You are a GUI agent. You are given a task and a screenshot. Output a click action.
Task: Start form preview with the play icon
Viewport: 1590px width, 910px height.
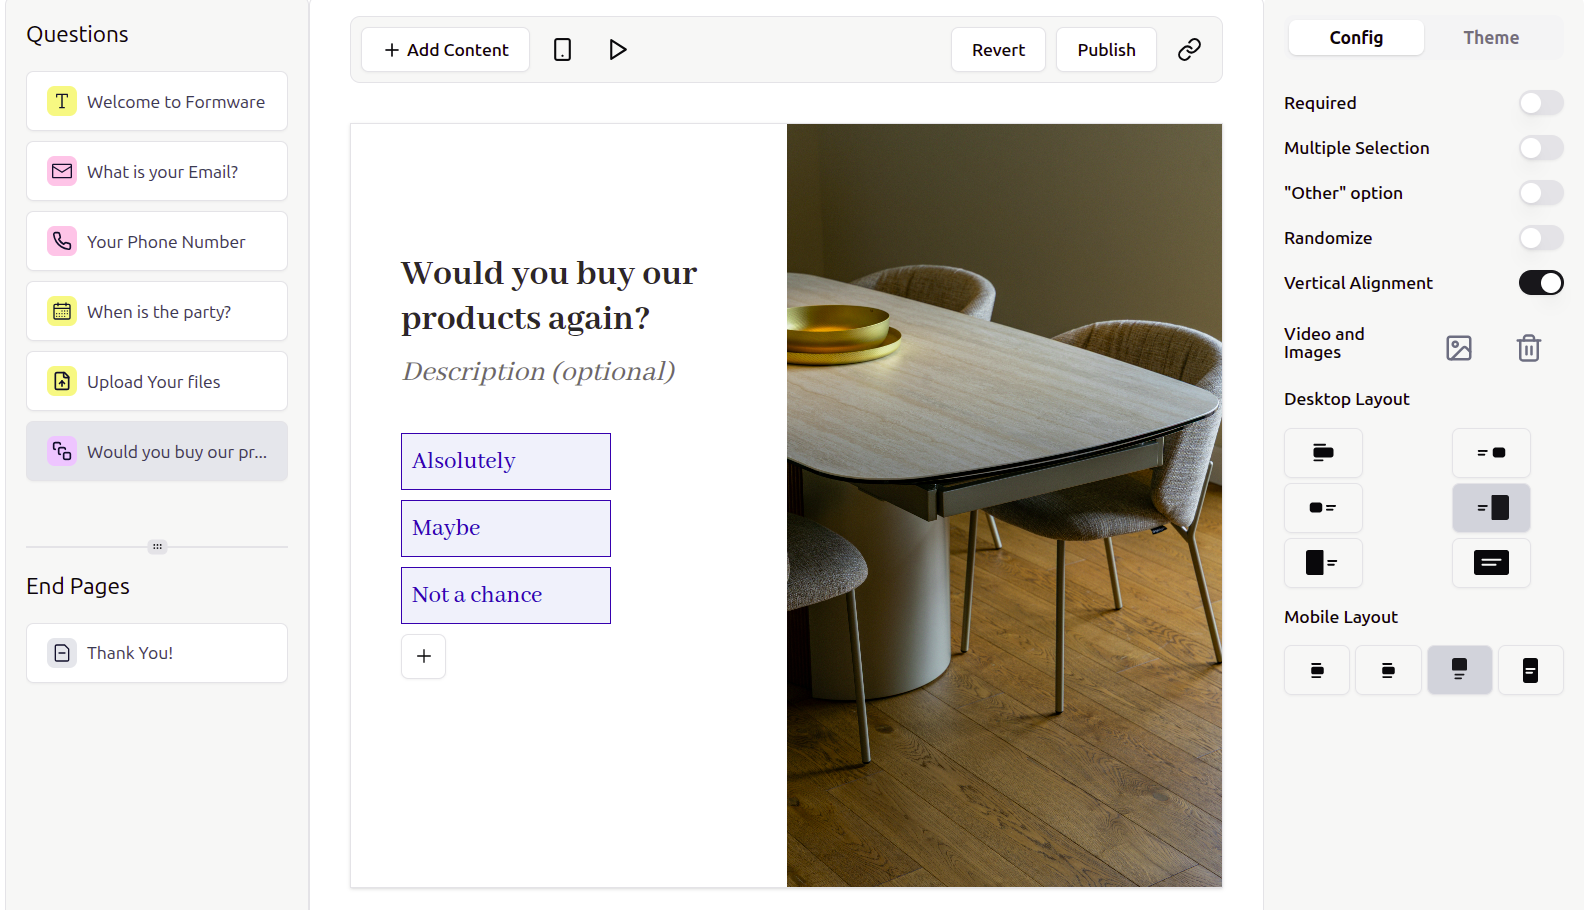[x=618, y=49]
